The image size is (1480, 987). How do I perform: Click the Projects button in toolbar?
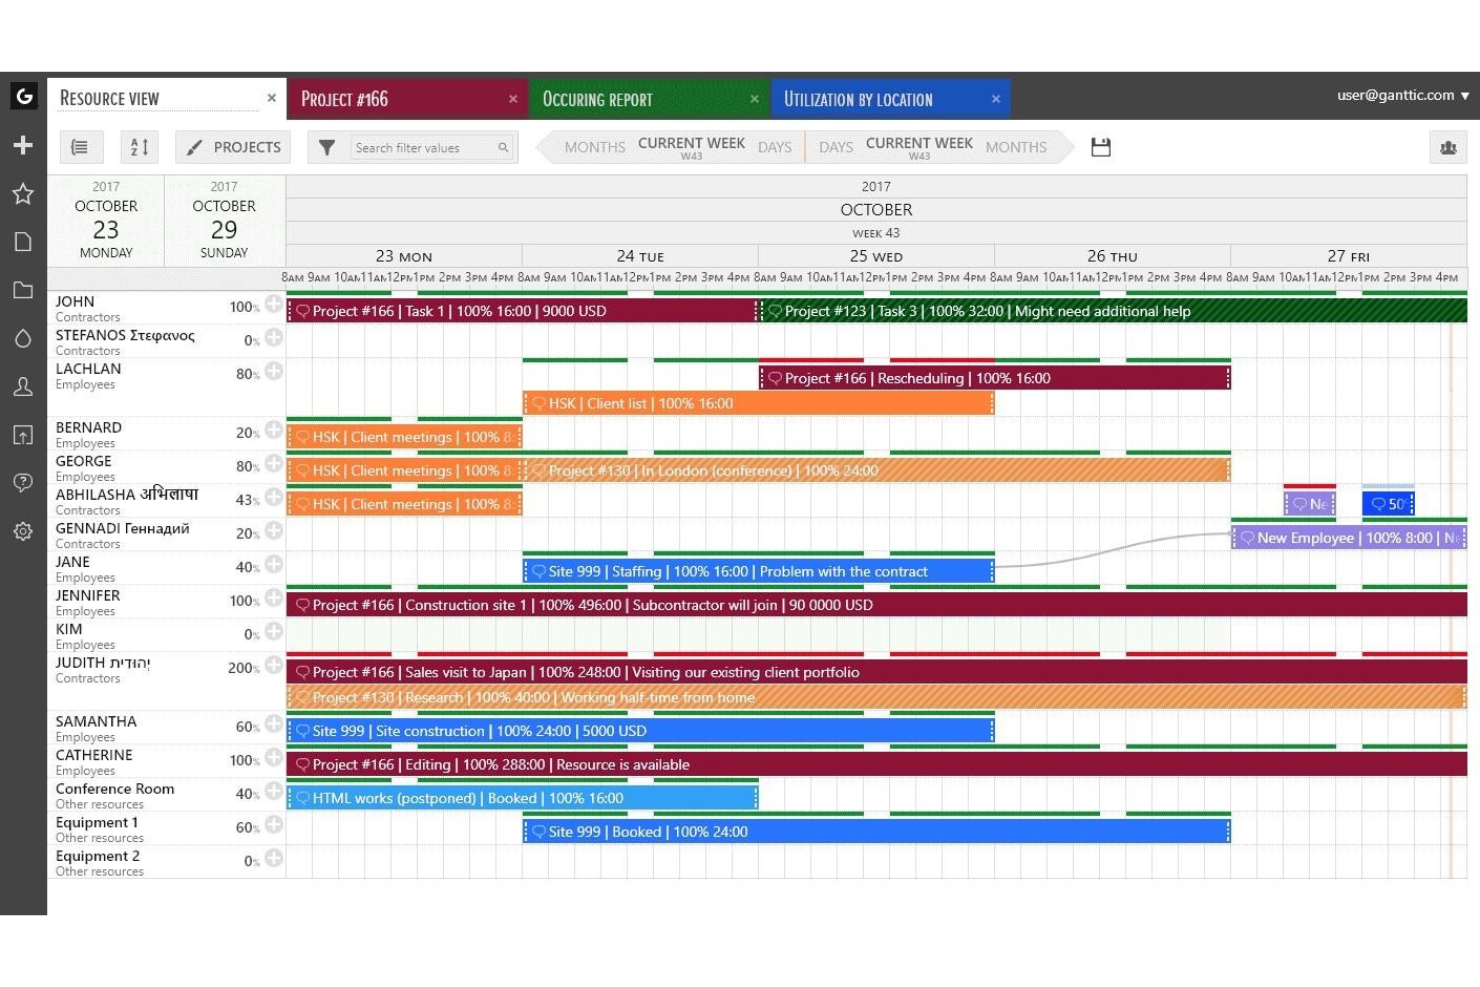click(x=233, y=147)
